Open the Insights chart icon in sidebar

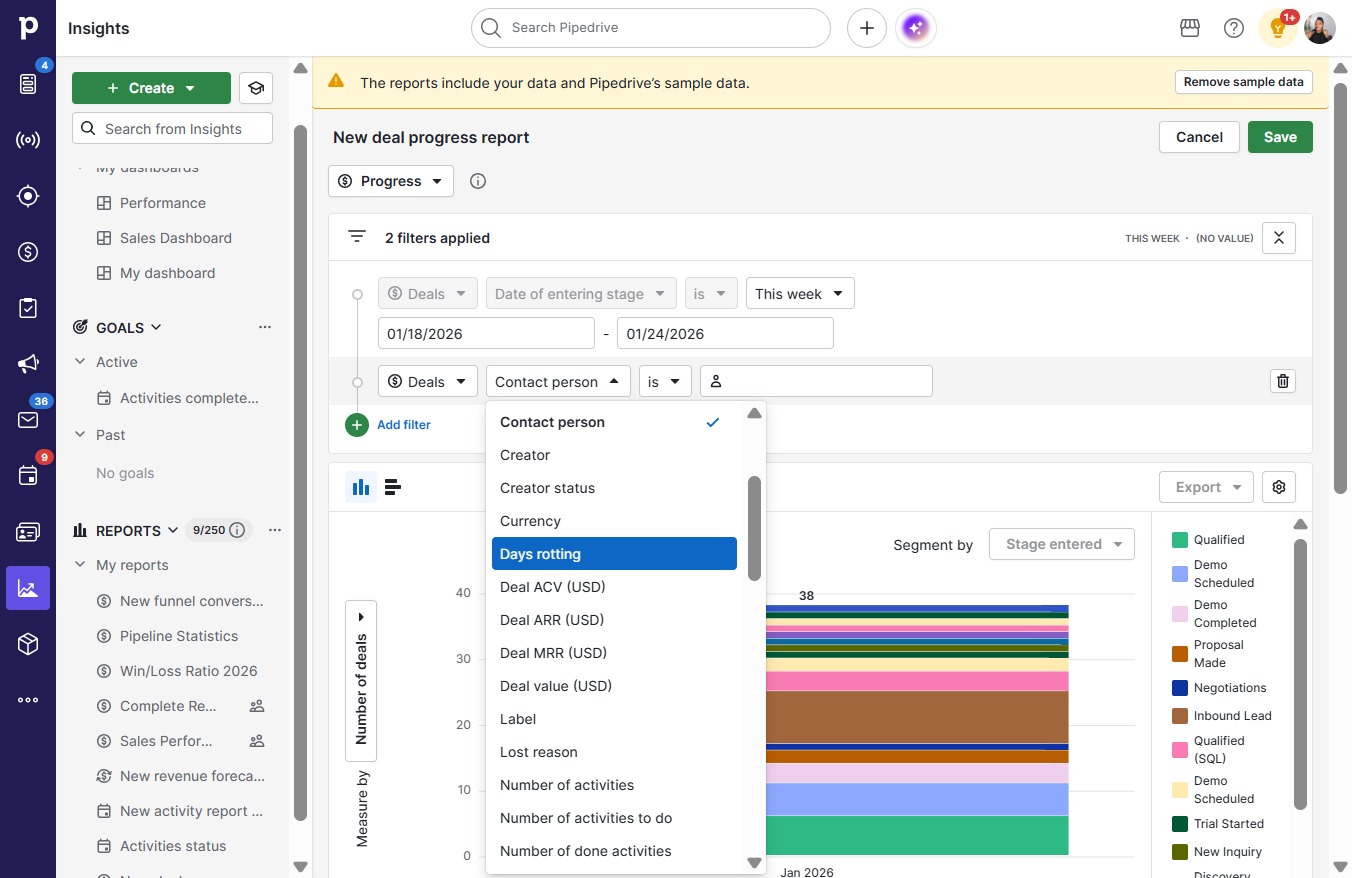tap(28, 588)
